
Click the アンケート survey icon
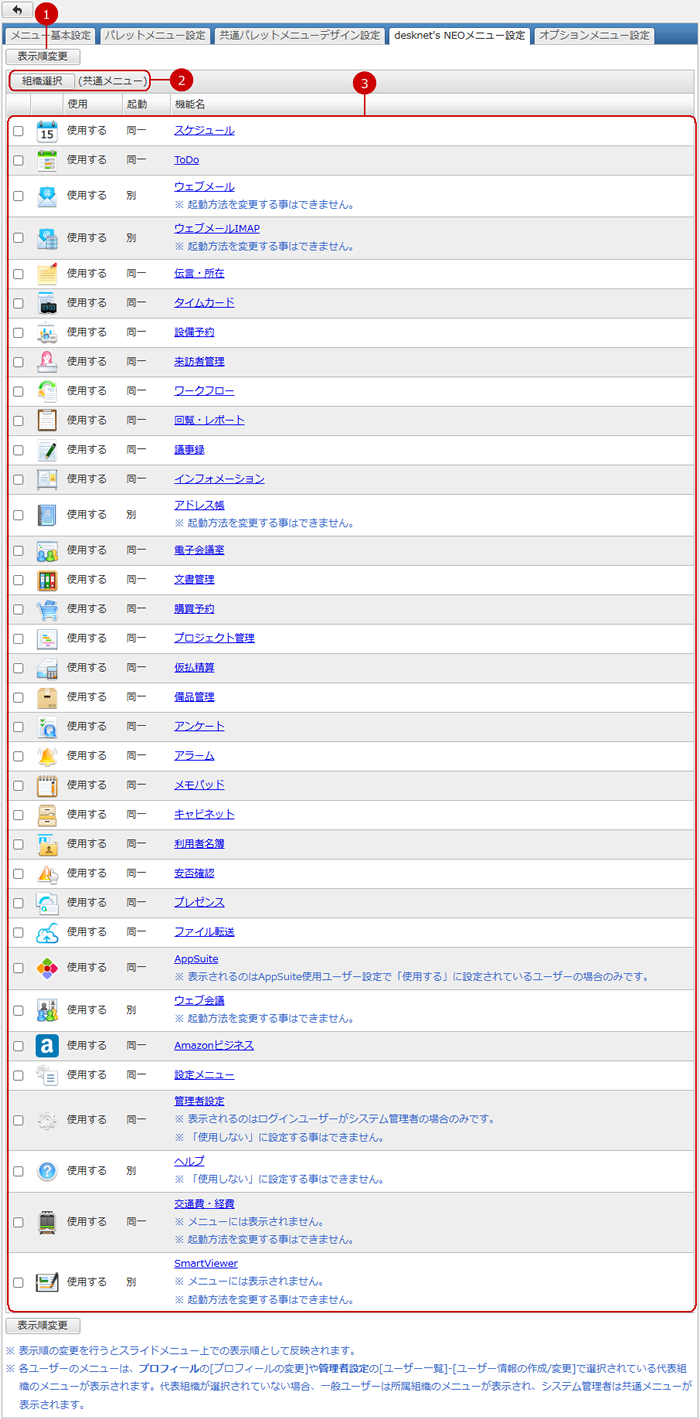[x=46, y=726]
